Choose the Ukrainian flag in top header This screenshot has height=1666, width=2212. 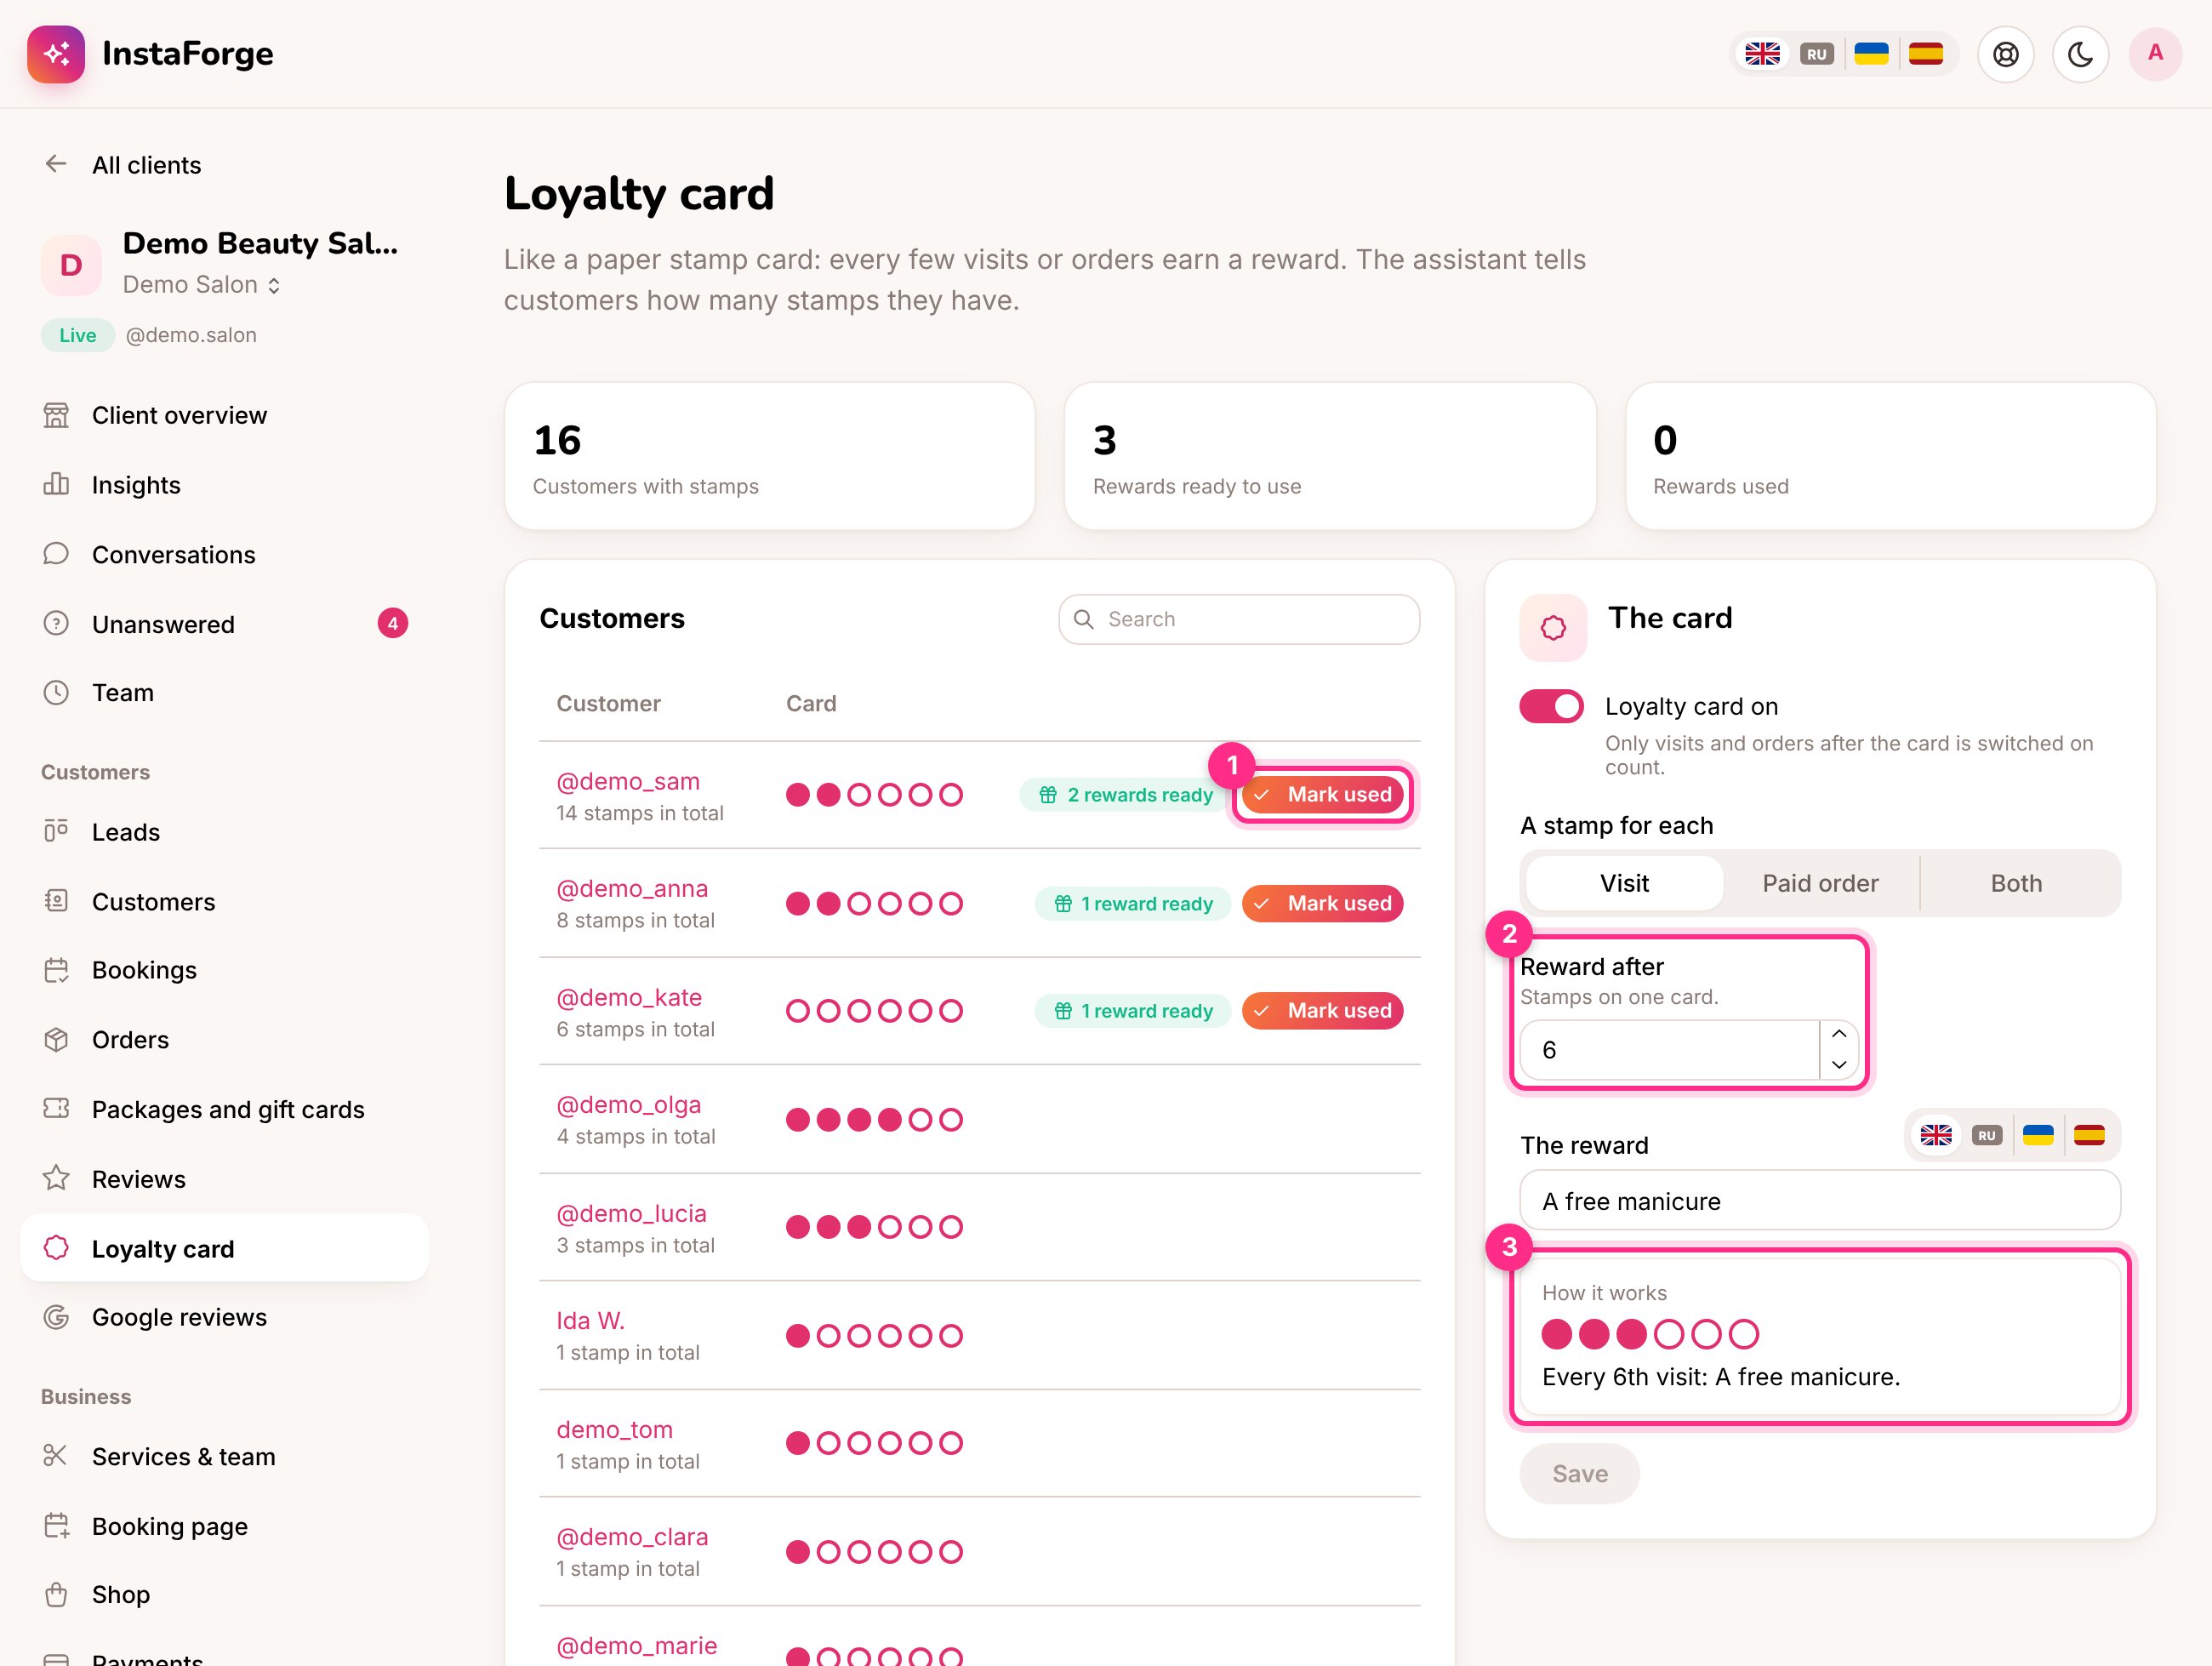(1871, 54)
